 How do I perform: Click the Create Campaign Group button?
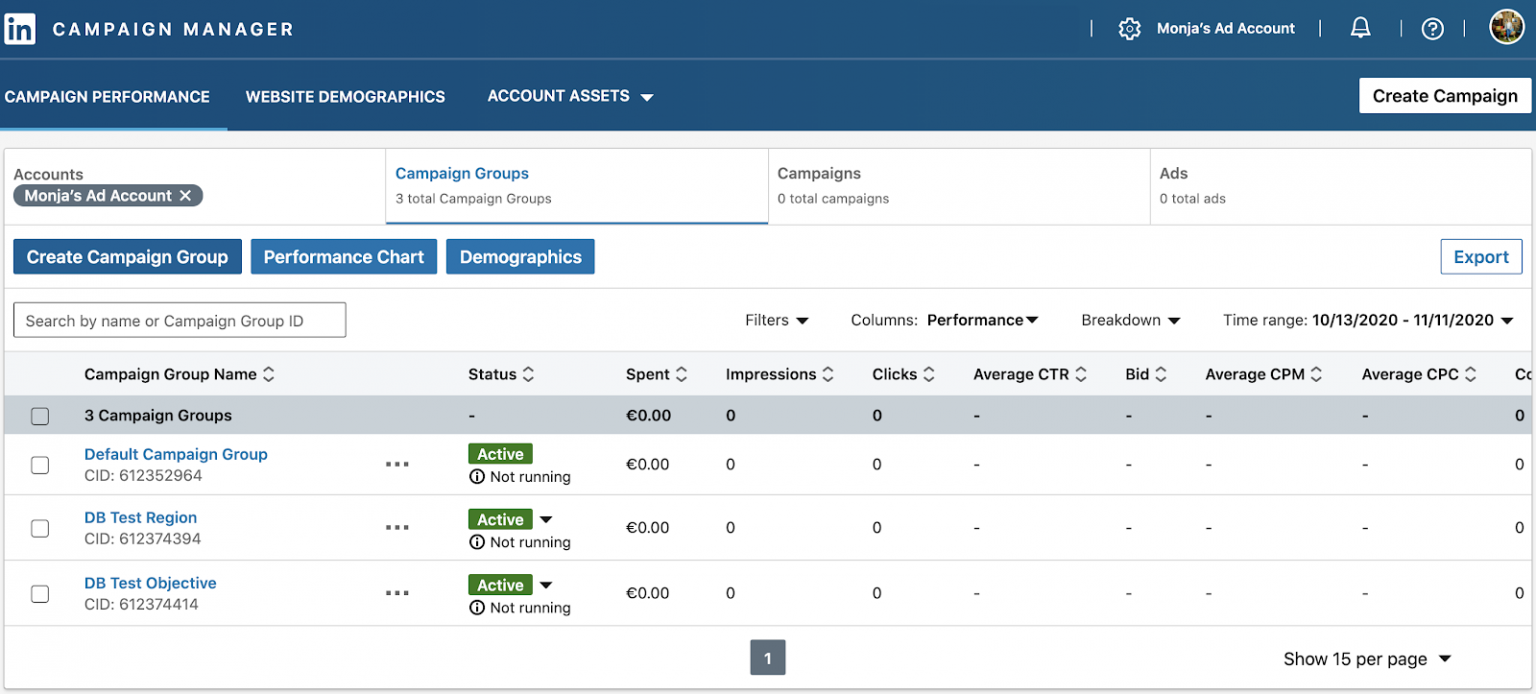pyautogui.click(x=127, y=256)
